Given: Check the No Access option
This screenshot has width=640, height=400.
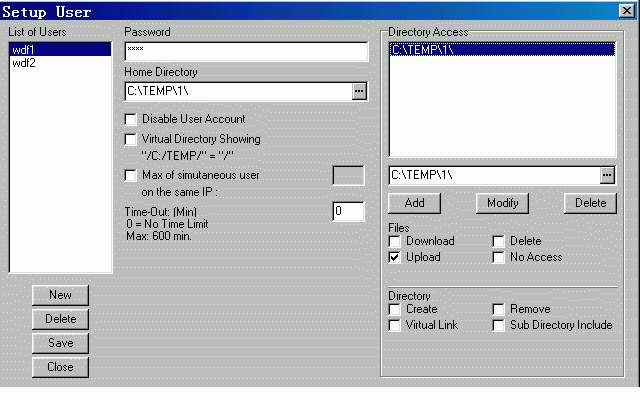Looking at the screenshot, I should [x=499, y=257].
